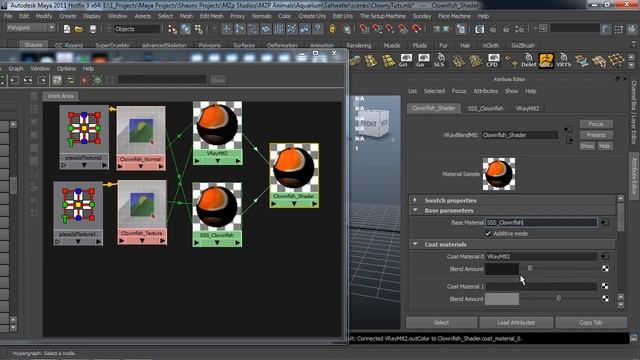Select by component type mode icon
The width and height of the screenshot is (640, 360).
[x=199, y=29]
